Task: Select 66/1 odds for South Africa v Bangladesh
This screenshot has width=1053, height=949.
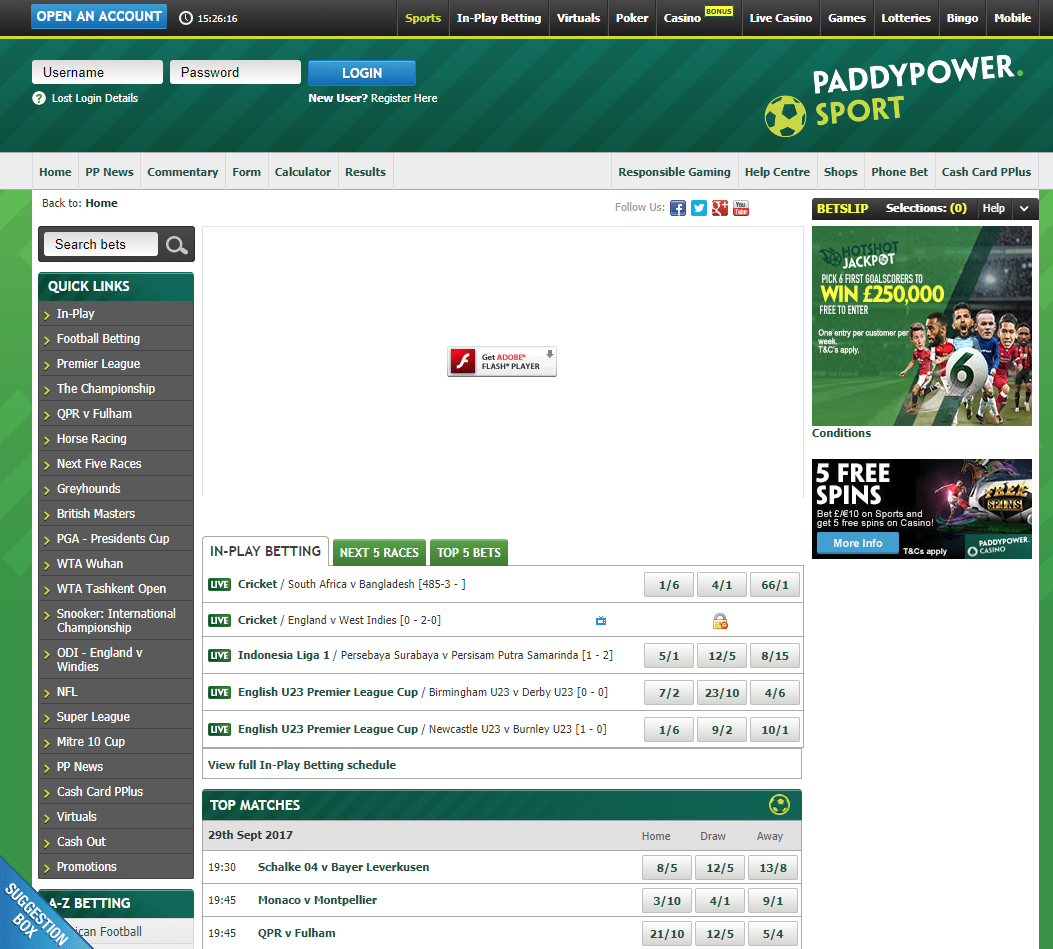Action: [774, 585]
